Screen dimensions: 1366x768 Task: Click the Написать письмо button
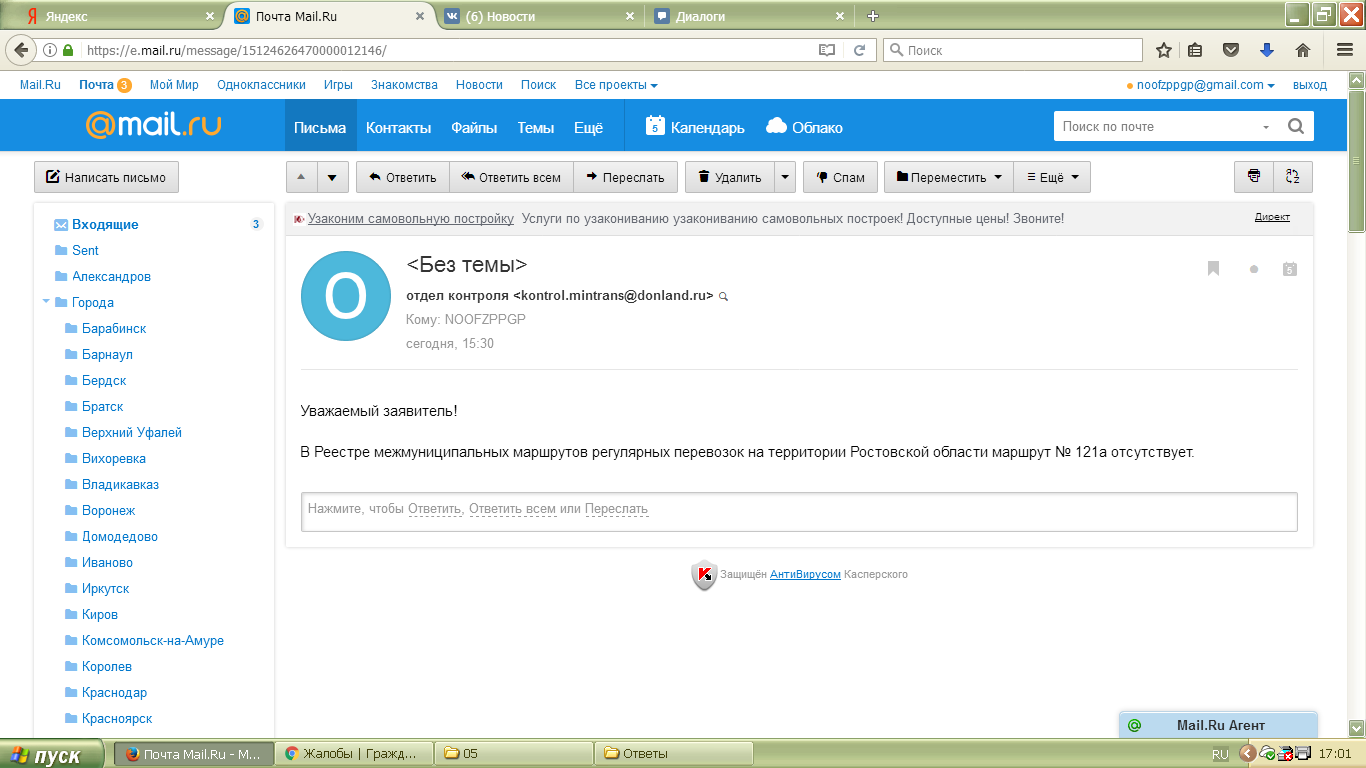106,177
